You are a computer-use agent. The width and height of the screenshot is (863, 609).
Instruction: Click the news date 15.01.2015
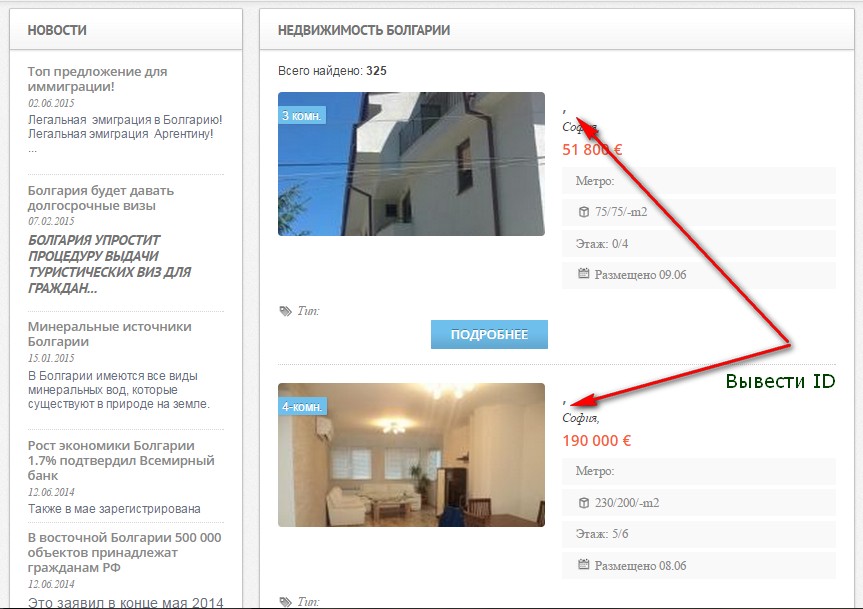pyautogui.click(x=51, y=358)
